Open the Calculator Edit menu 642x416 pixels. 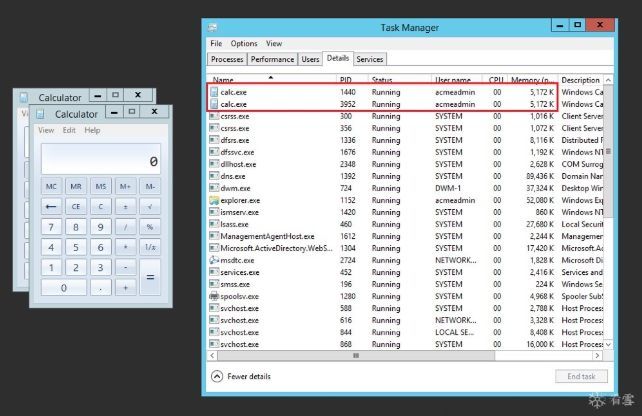[69, 130]
